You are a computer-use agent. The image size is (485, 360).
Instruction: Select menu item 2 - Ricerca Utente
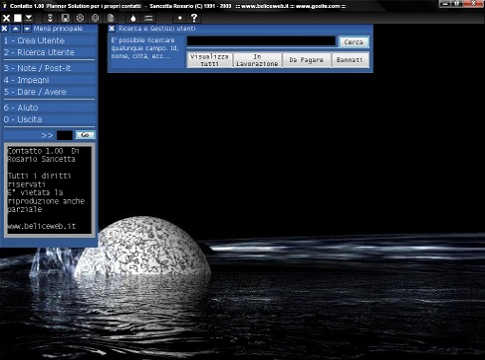(x=49, y=52)
